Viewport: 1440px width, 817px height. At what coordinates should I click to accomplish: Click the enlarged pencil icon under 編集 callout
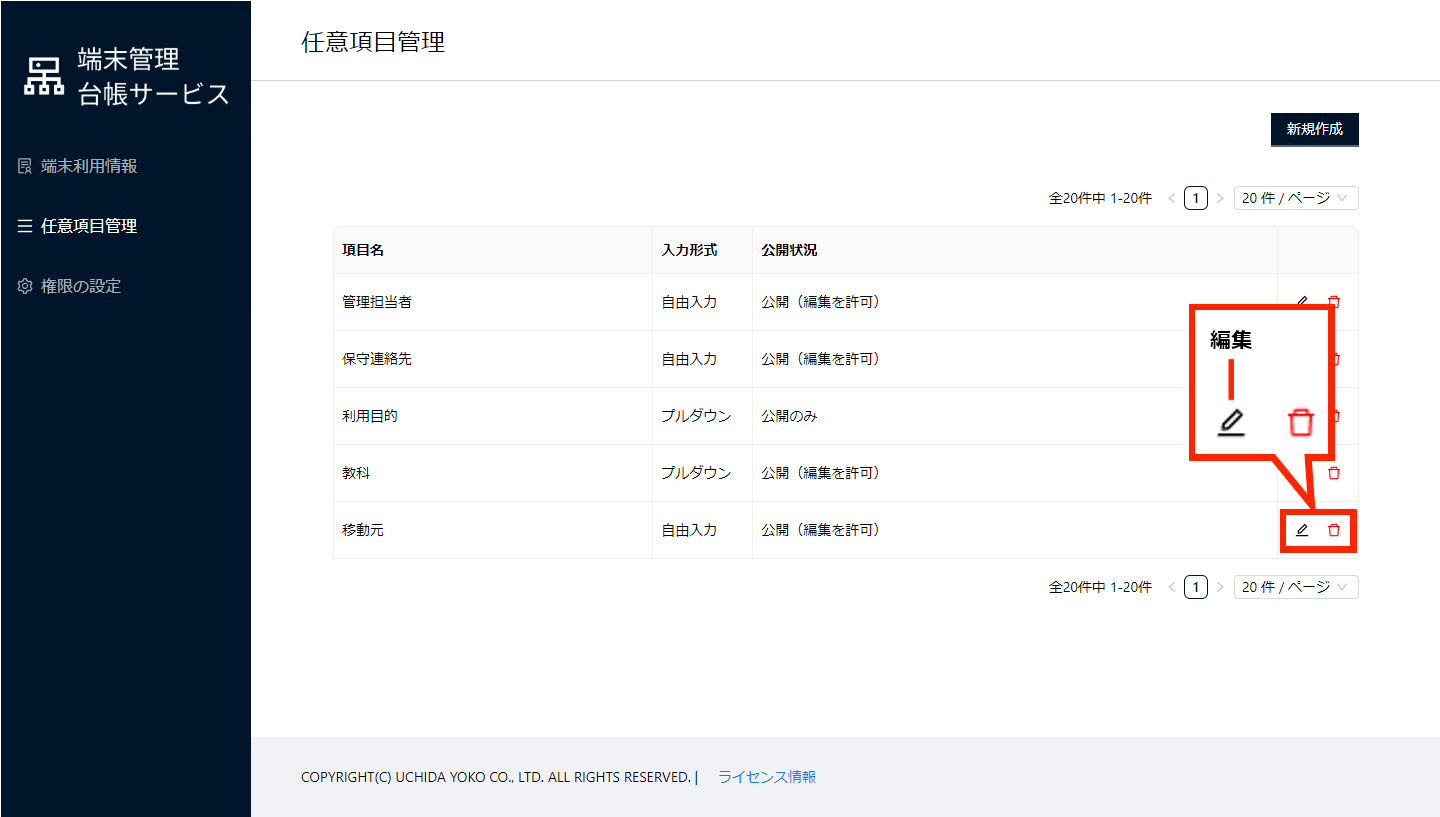point(1232,422)
